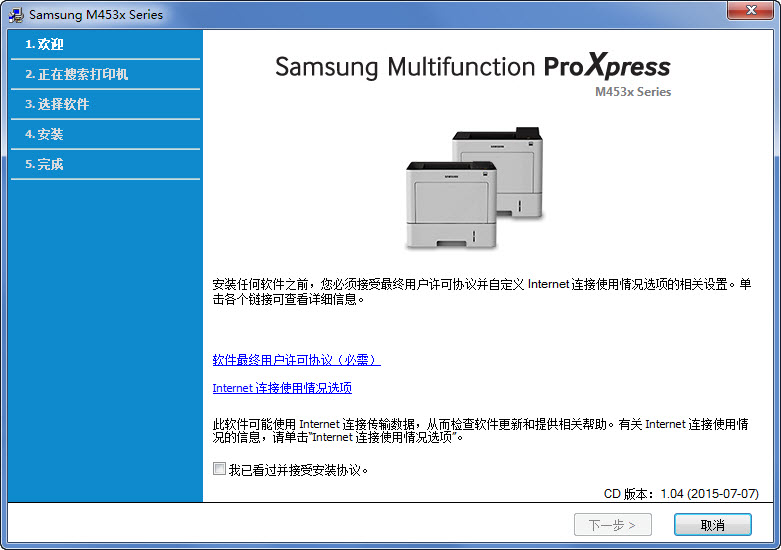Screen dimensions: 781x550
Task: Click the Samsung M453x Series window title
Action: coord(96,15)
